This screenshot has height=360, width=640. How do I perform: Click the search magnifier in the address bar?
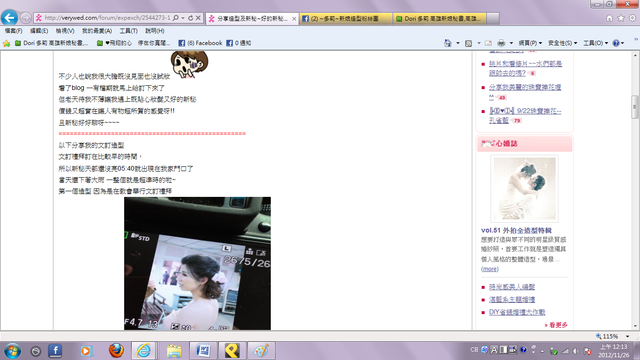click(176, 18)
